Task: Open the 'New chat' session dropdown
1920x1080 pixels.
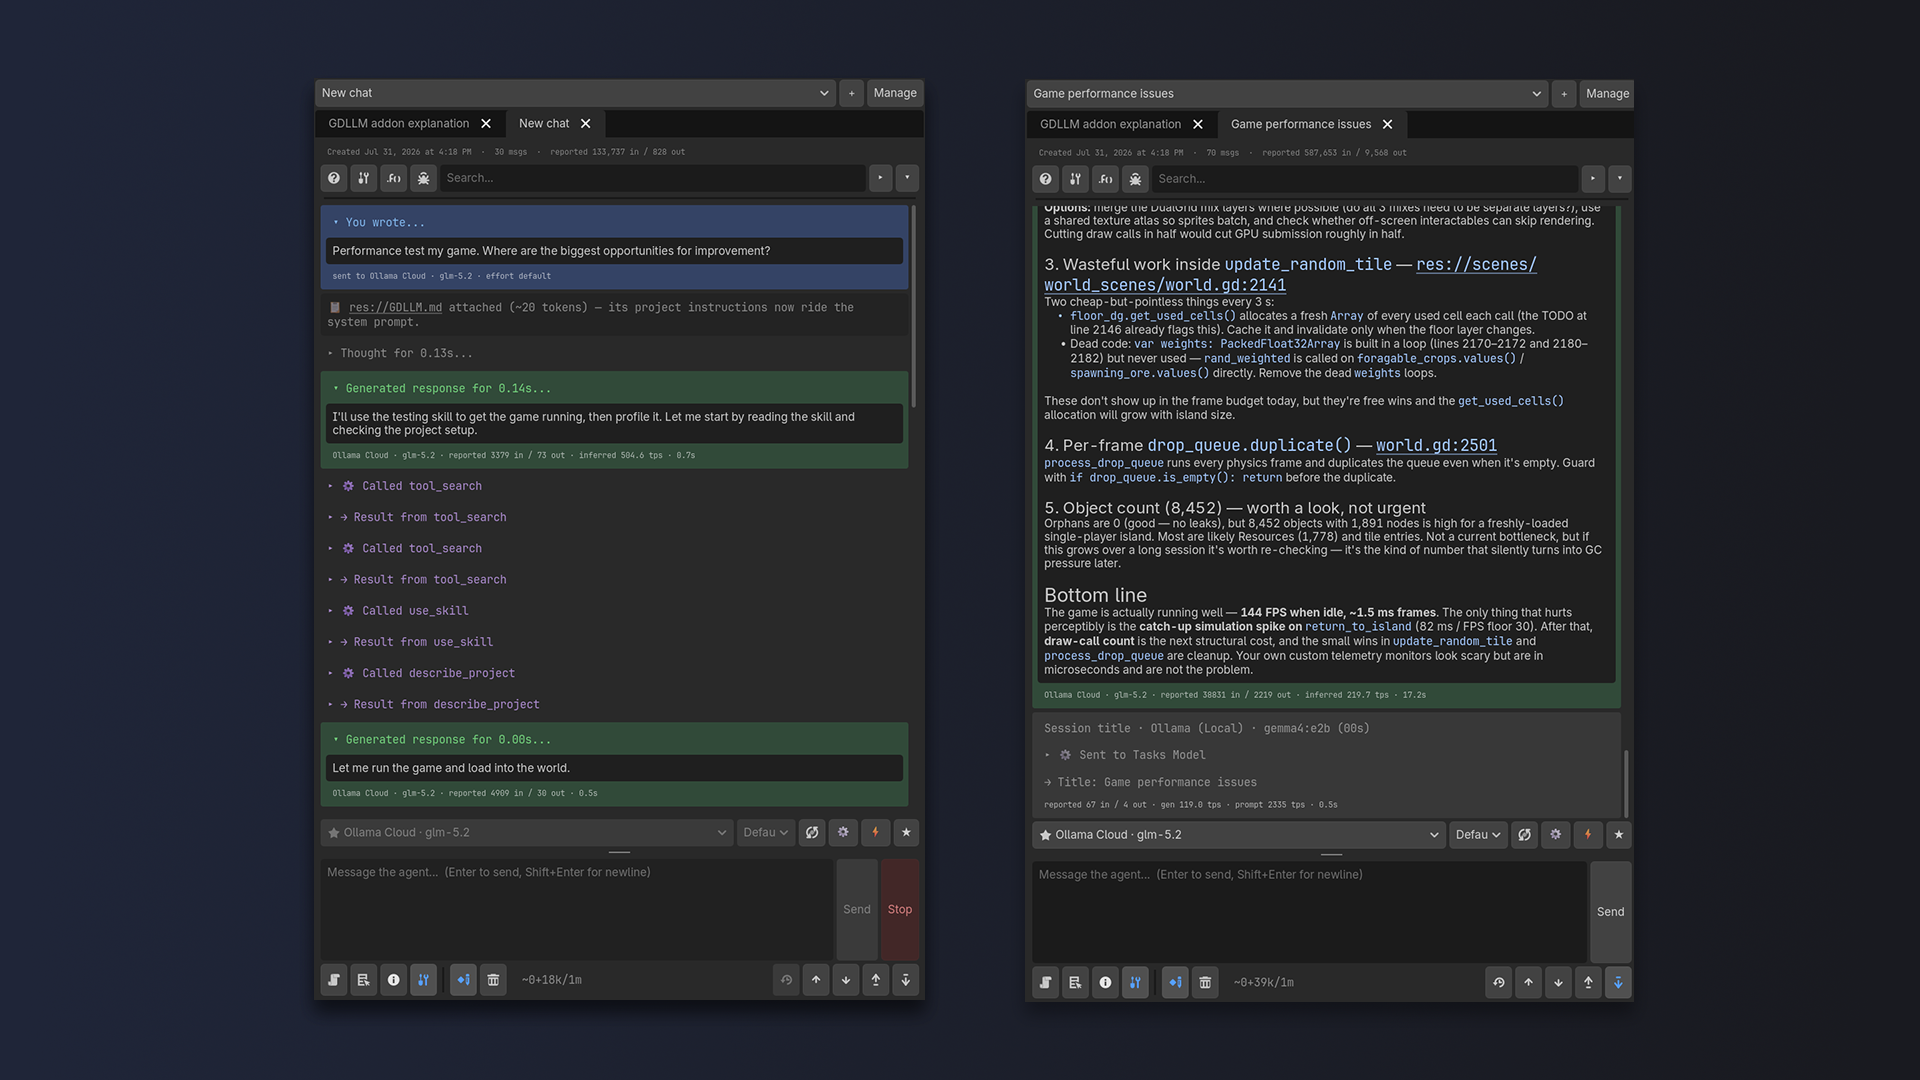Action: click(575, 93)
